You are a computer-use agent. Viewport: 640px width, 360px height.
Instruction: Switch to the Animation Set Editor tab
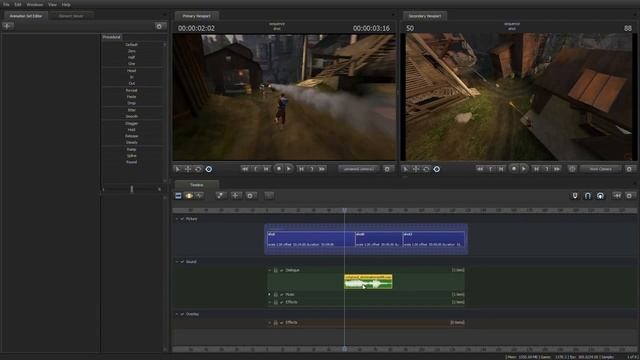pos(26,16)
